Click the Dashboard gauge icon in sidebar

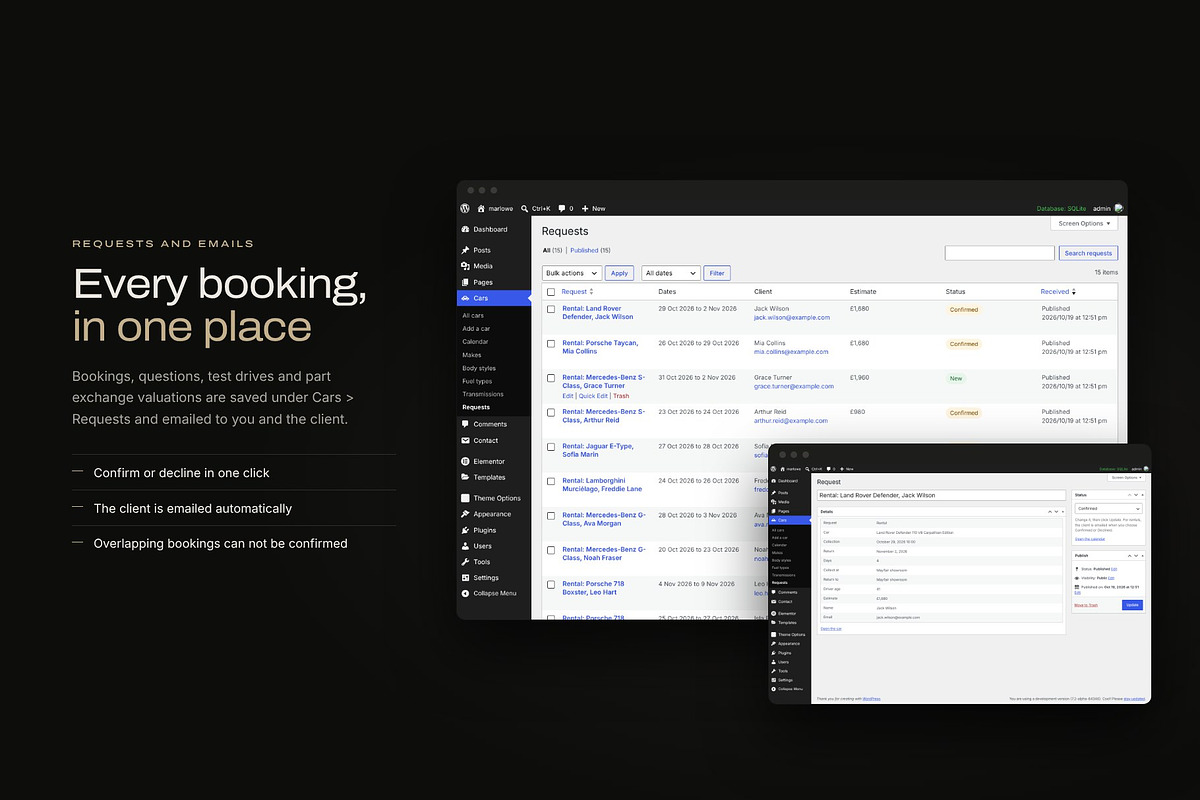point(466,229)
